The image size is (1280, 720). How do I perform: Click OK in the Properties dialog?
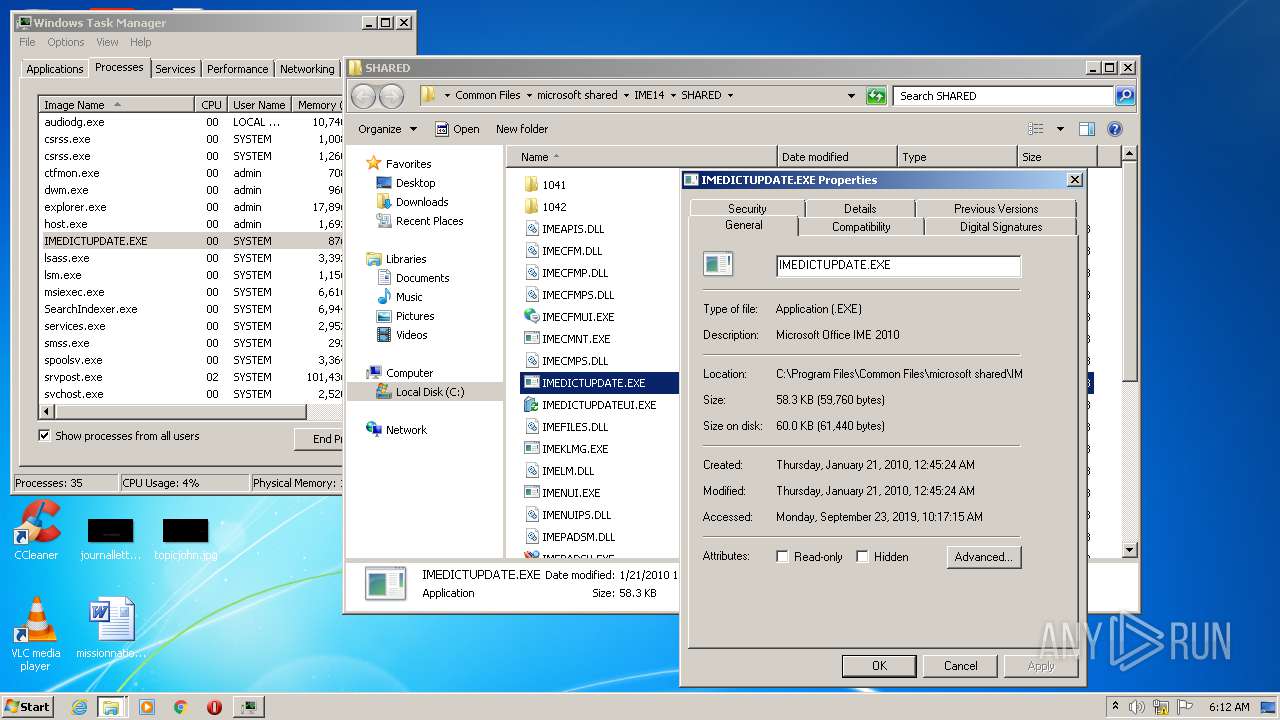(x=879, y=666)
